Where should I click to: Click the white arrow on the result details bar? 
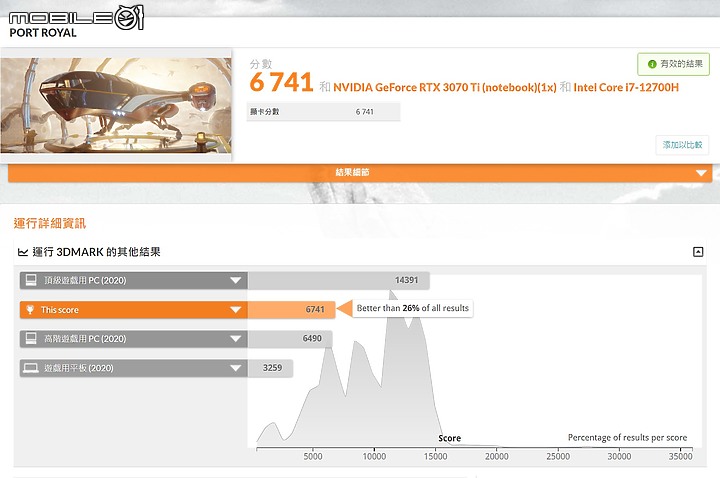[x=701, y=173]
